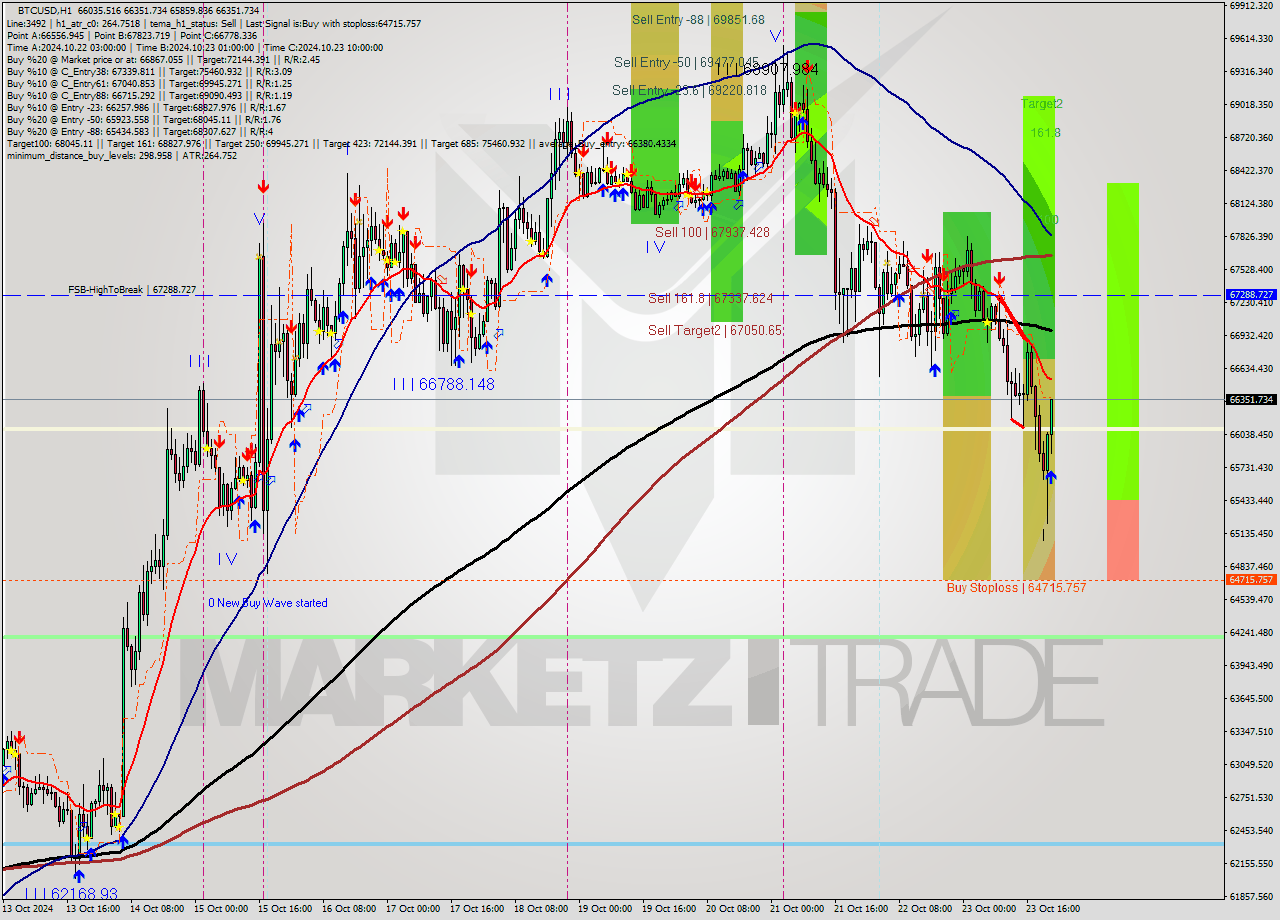This screenshot has width=1280, height=920.
Task: Click the blue 67288.727 price axis tag
Action: [1250, 295]
